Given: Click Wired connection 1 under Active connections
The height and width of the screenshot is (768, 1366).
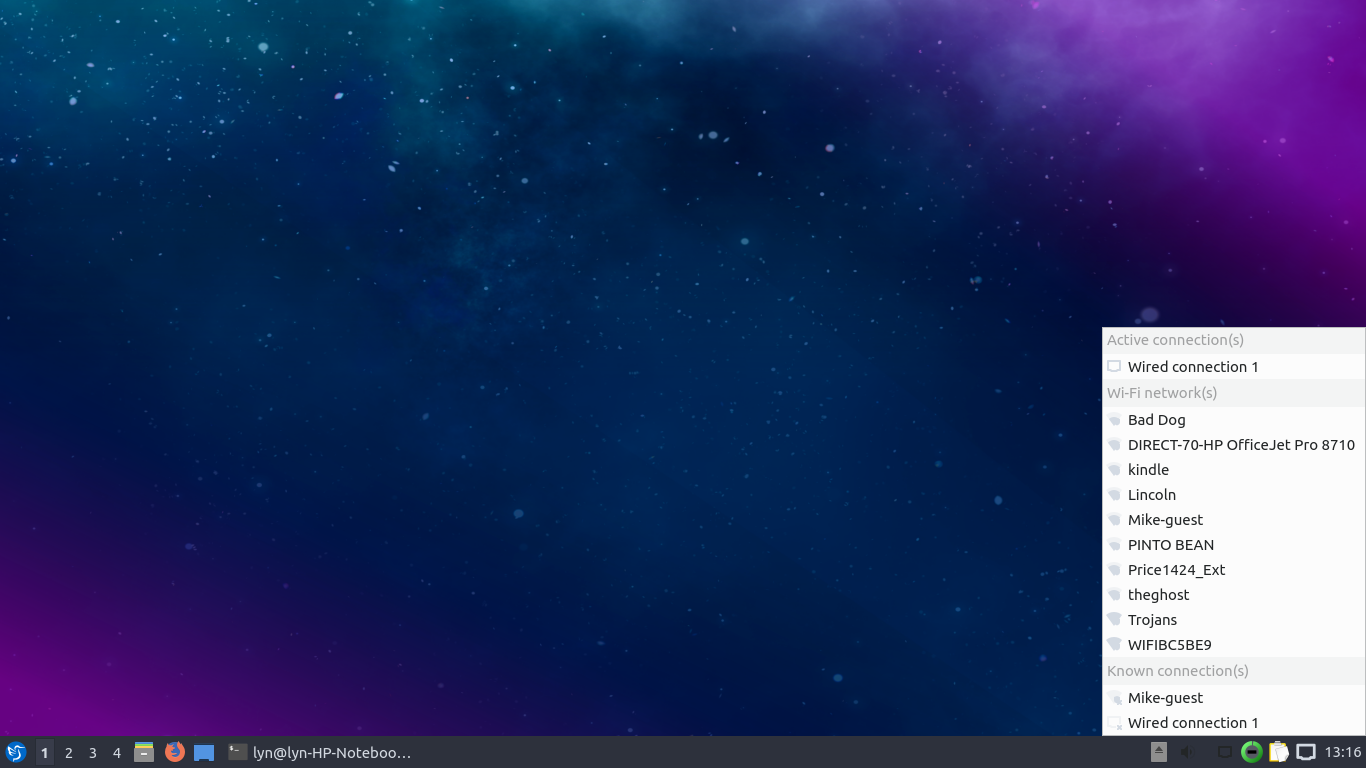Looking at the screenshot, I should (1192, 367).
